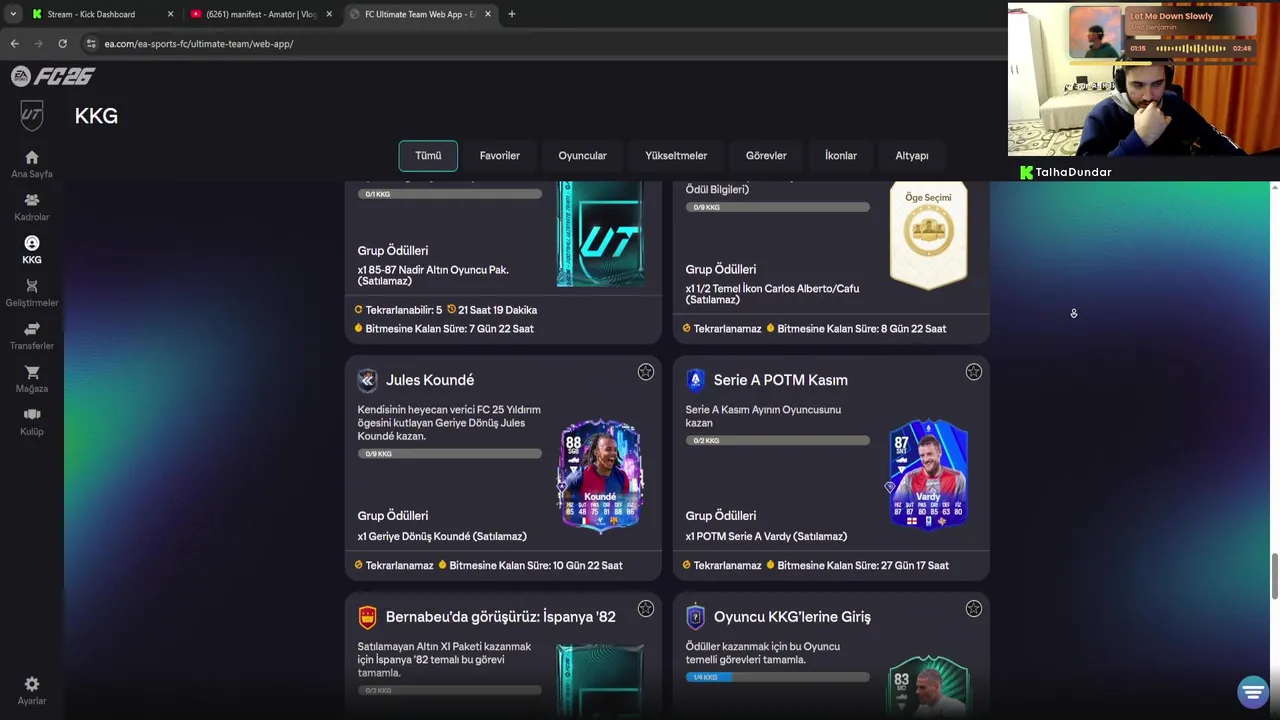Viewport: 1280px width, 720px height.
Task: Favorite the Bernabeu'da görüşürüz star
Action: point(646,609)
